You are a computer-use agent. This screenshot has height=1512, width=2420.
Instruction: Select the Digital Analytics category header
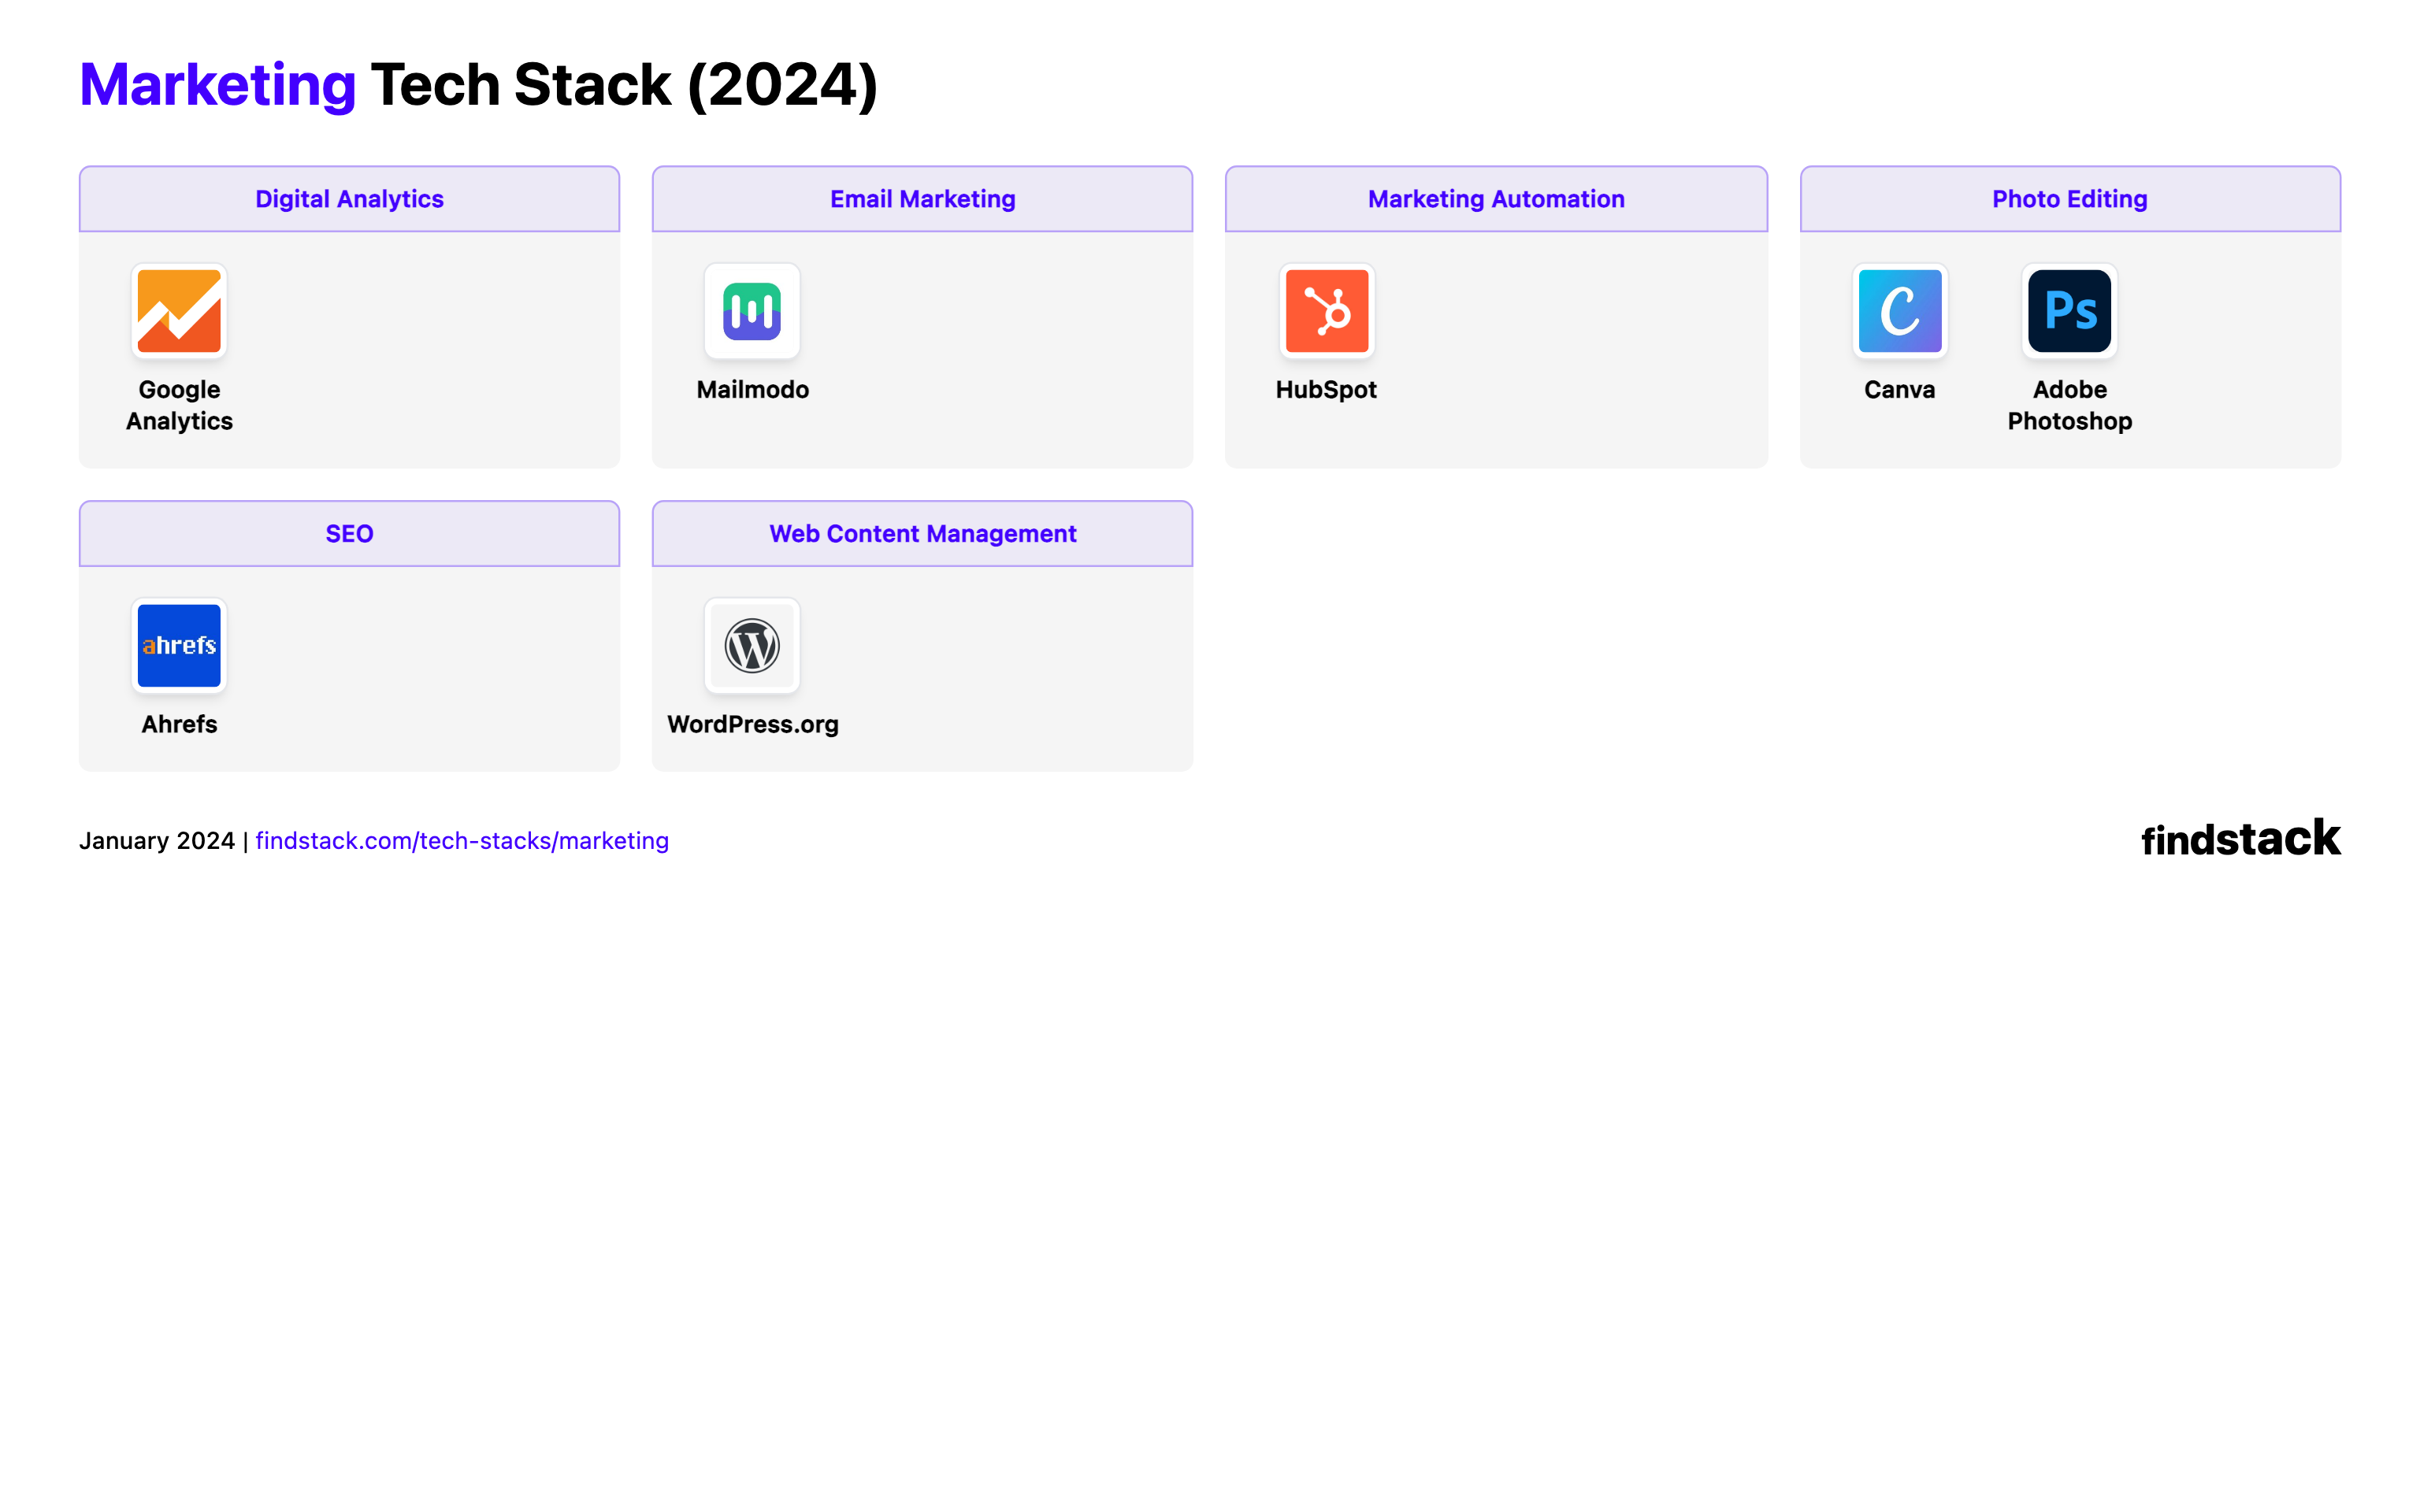coord(349,199)
